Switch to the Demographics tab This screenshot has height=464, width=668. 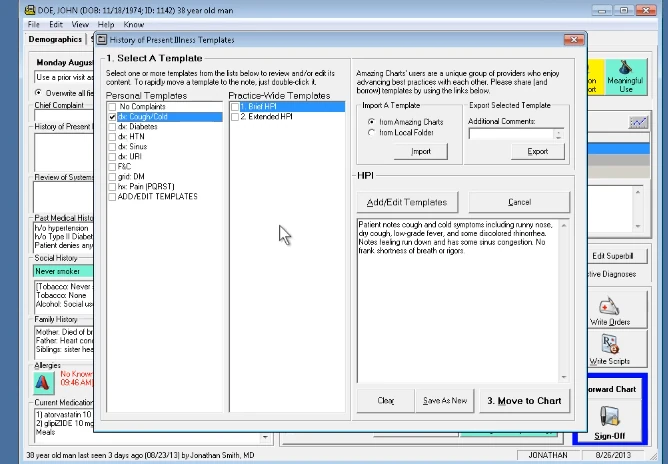point(55,39)
